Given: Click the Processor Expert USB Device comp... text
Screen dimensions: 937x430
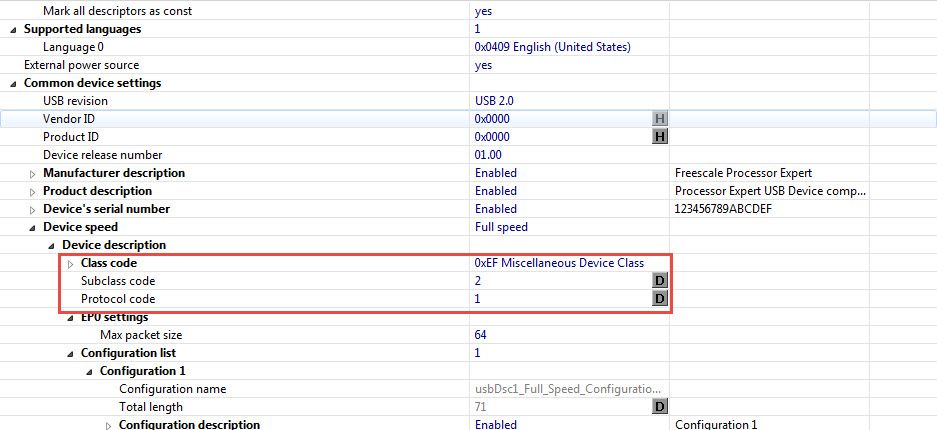Looking at the screenshot, I should click(x=770, y=191).
